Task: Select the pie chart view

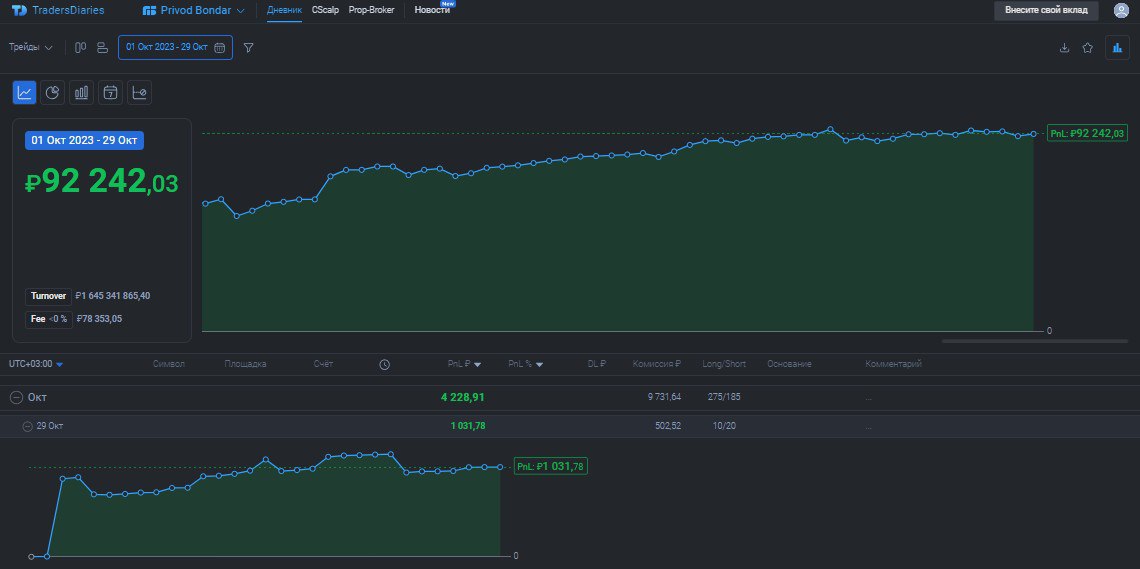Action: (x=52, y=92)
